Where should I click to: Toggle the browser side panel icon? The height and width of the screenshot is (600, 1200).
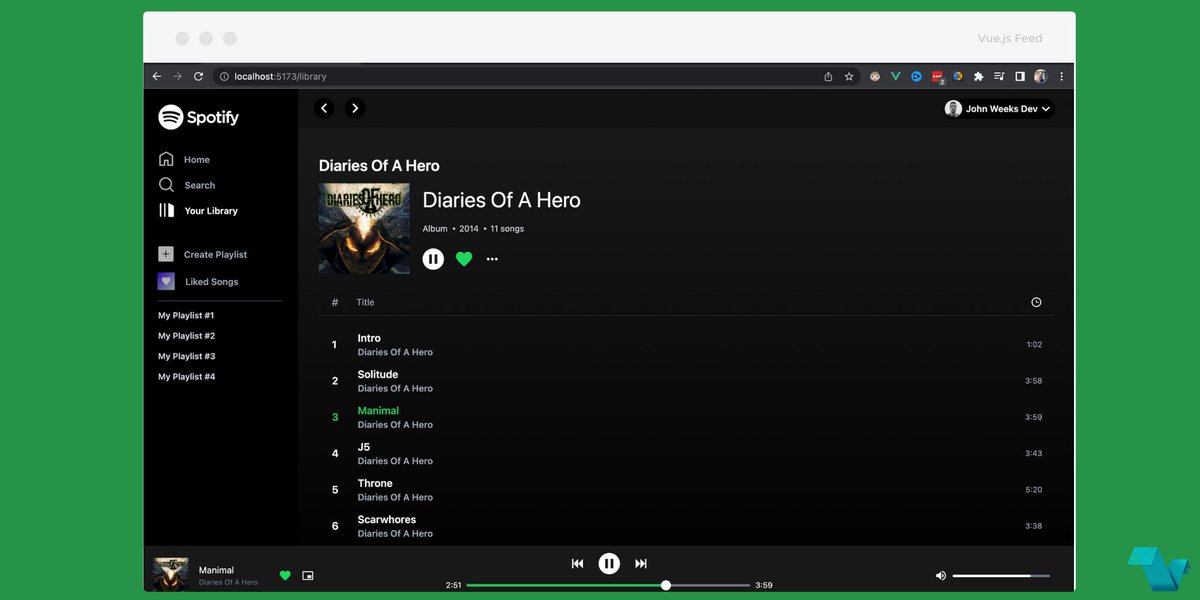tap(1020, 76)
